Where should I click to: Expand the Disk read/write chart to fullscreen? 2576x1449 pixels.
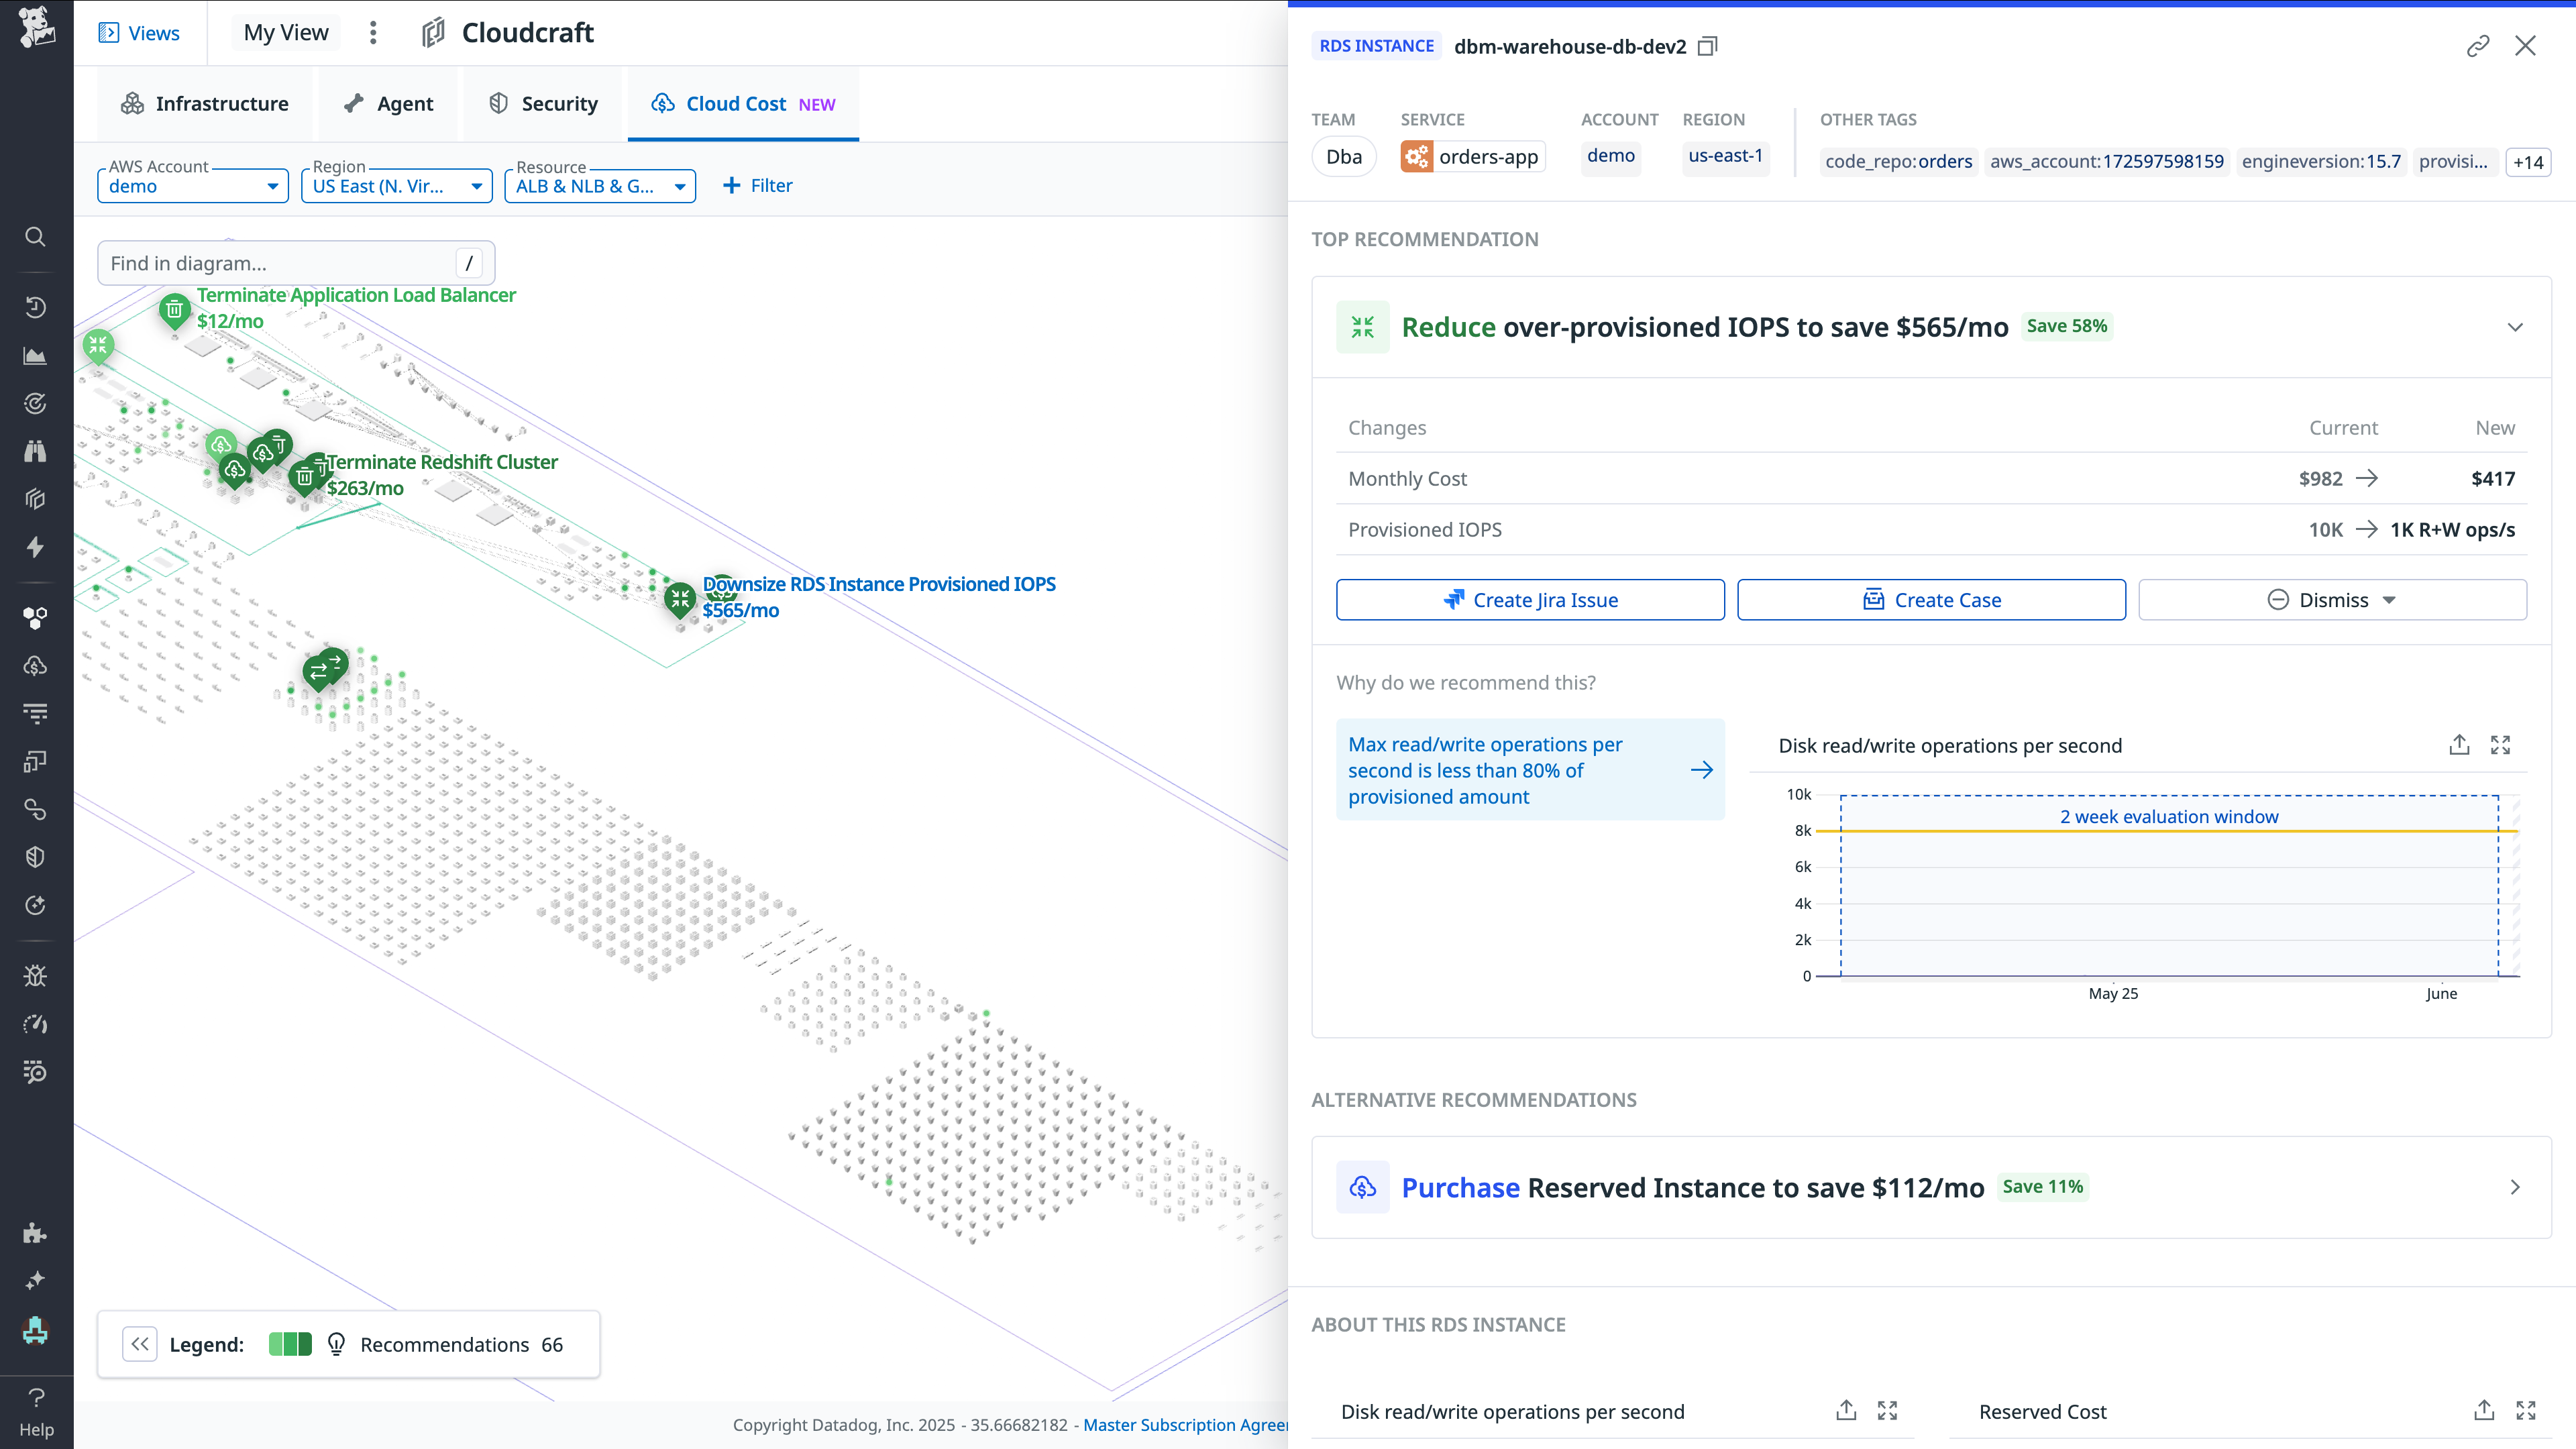coord(2501,745)
